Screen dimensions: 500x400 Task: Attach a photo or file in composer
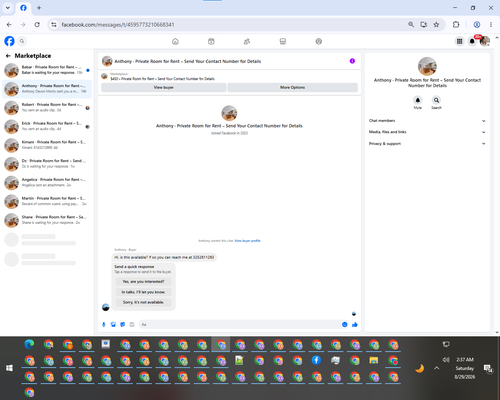(x=113, y=324)
